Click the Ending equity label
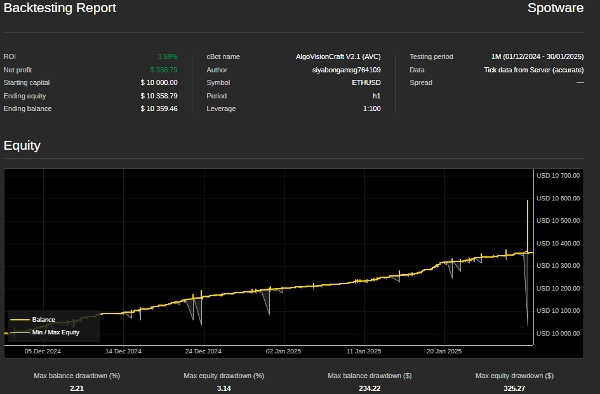 coord(25,96)
